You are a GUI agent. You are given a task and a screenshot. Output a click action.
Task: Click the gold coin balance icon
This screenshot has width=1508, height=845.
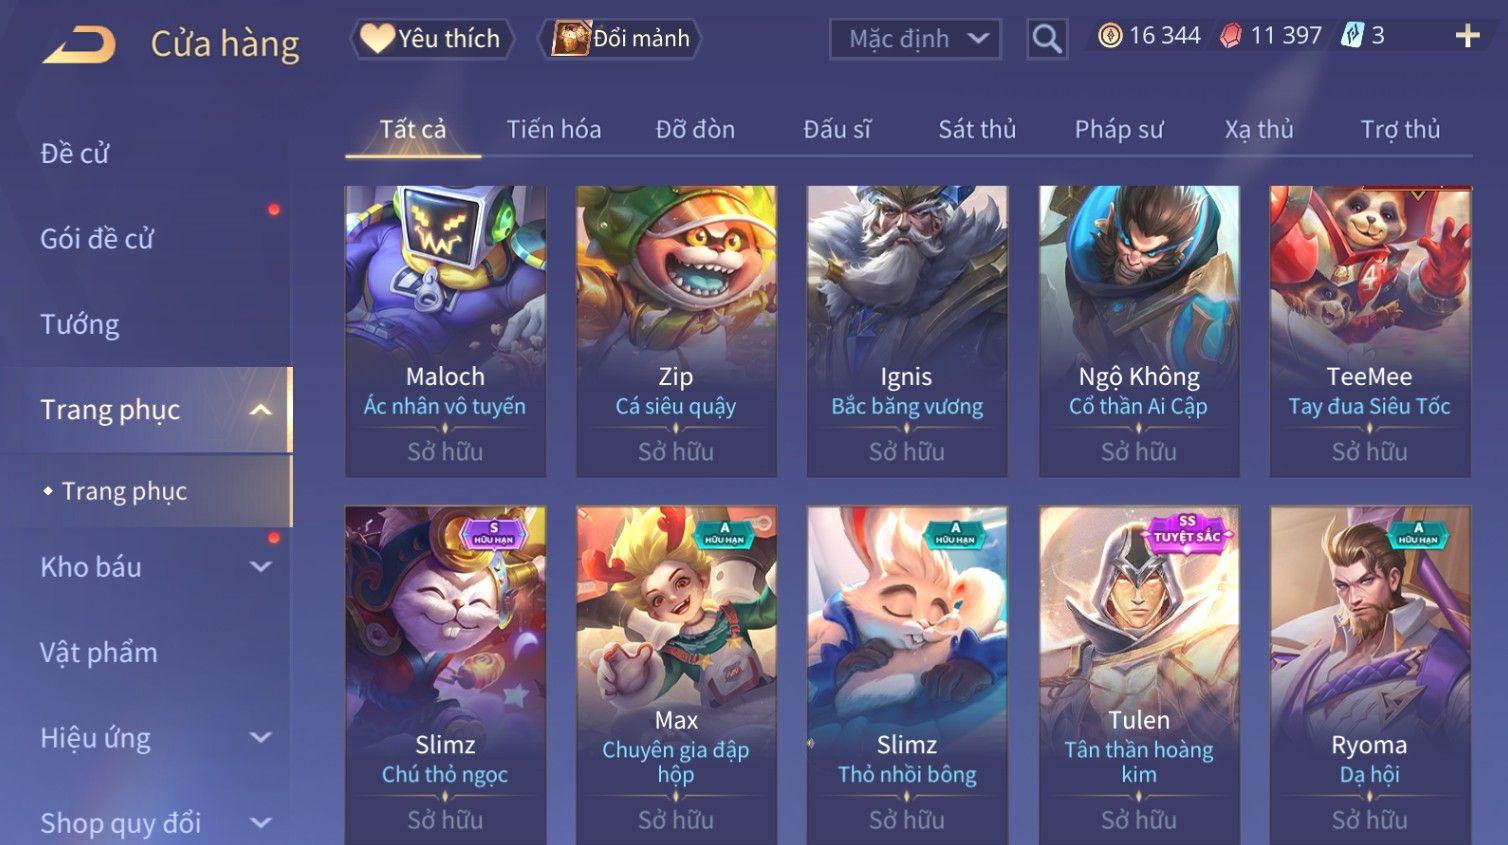(x=1110, y=36)
